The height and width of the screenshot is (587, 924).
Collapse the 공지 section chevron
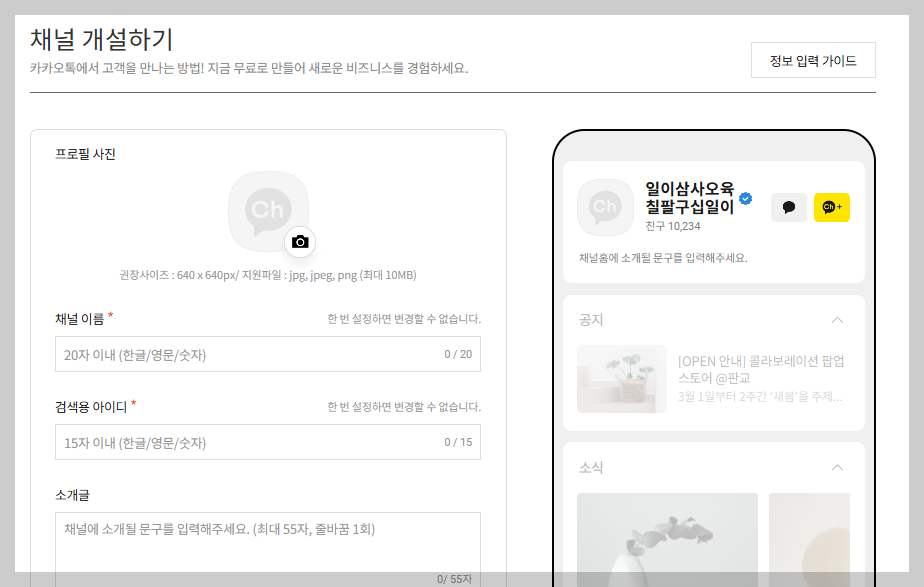point(837,320)
